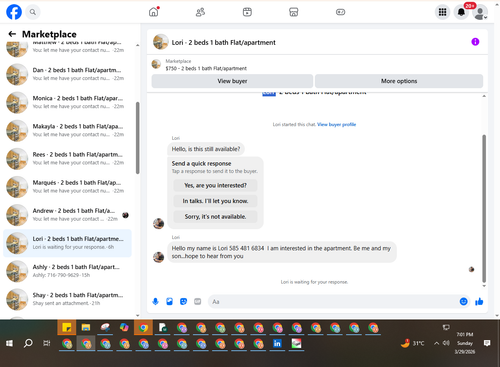The width and height of the screenshot is (500, 367).
Task: Open Marqués's conversation in the list
Action: pos(67,187)
